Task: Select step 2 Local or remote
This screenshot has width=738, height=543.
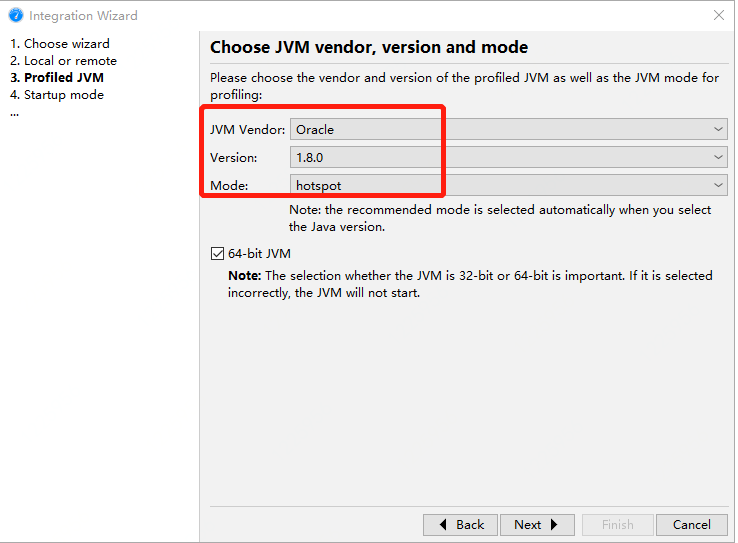Action: 63,61
